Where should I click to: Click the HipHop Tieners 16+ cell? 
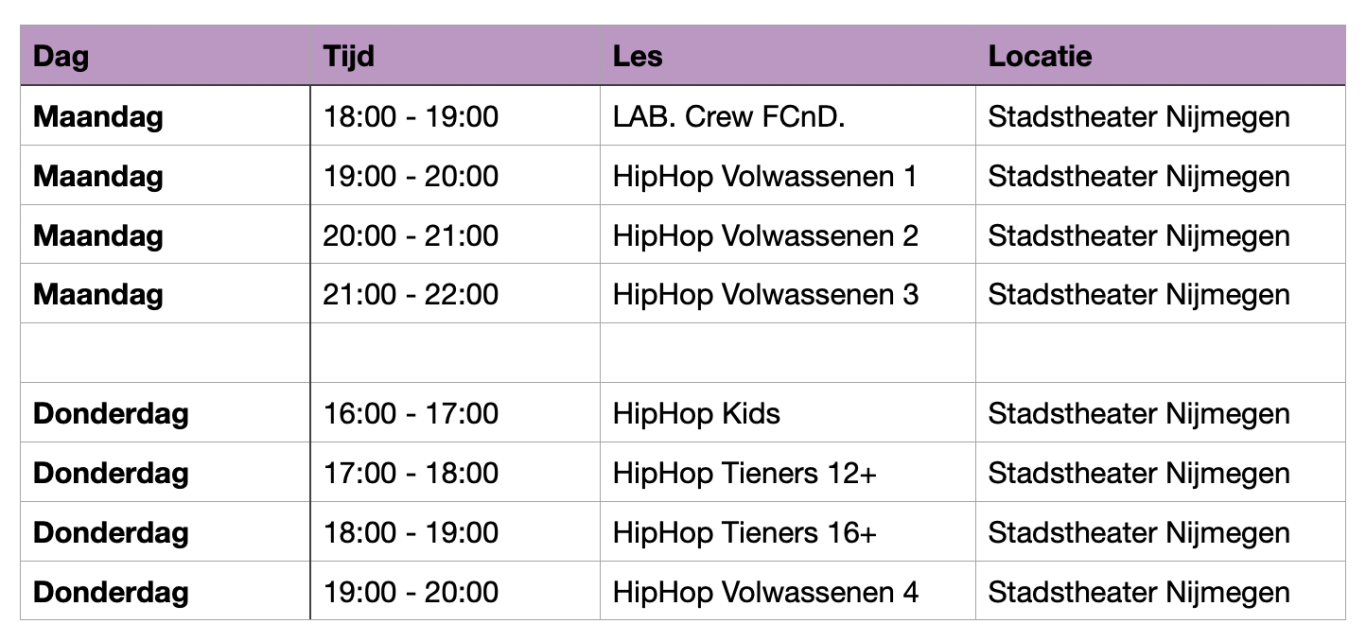tap(745, 533)
